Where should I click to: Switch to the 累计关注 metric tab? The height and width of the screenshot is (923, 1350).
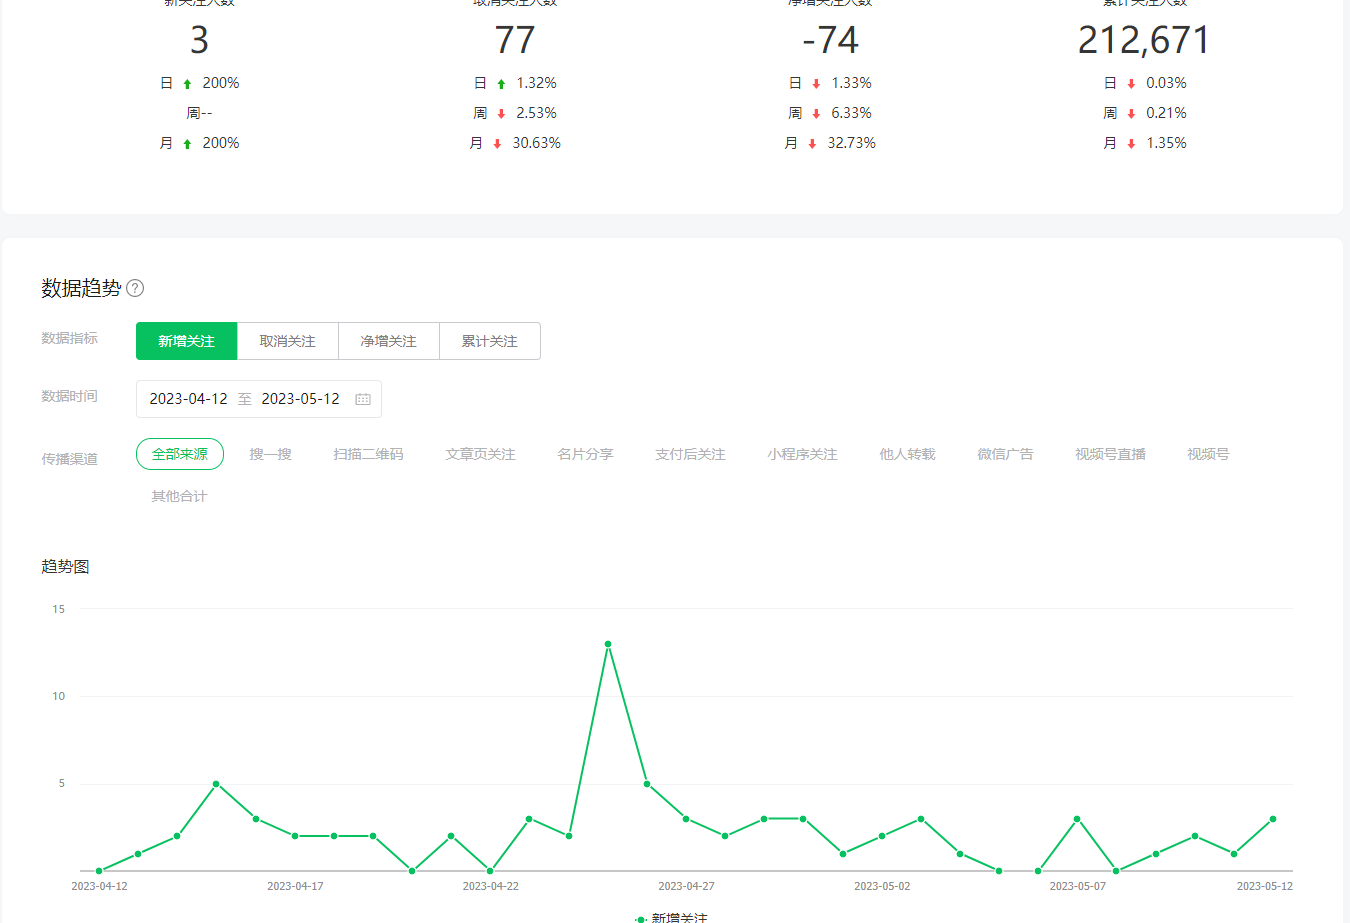[x=489, y=341]
